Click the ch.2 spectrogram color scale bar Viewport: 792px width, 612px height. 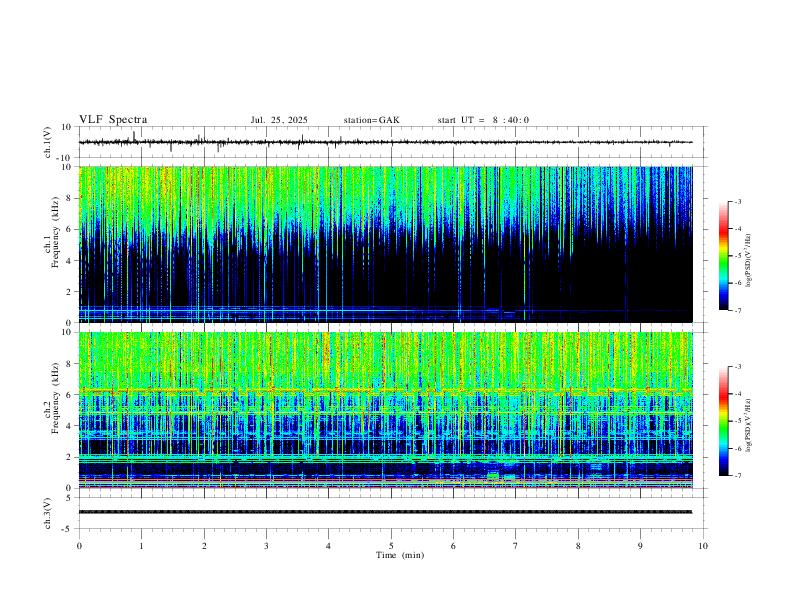(x=723, y=421)
